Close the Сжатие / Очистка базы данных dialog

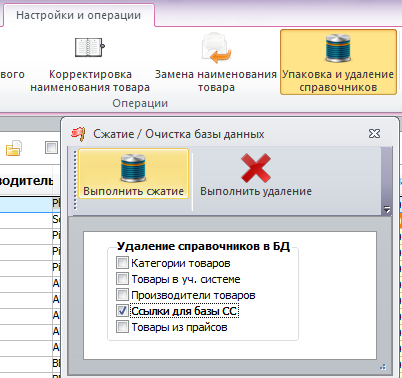[374, 134]
